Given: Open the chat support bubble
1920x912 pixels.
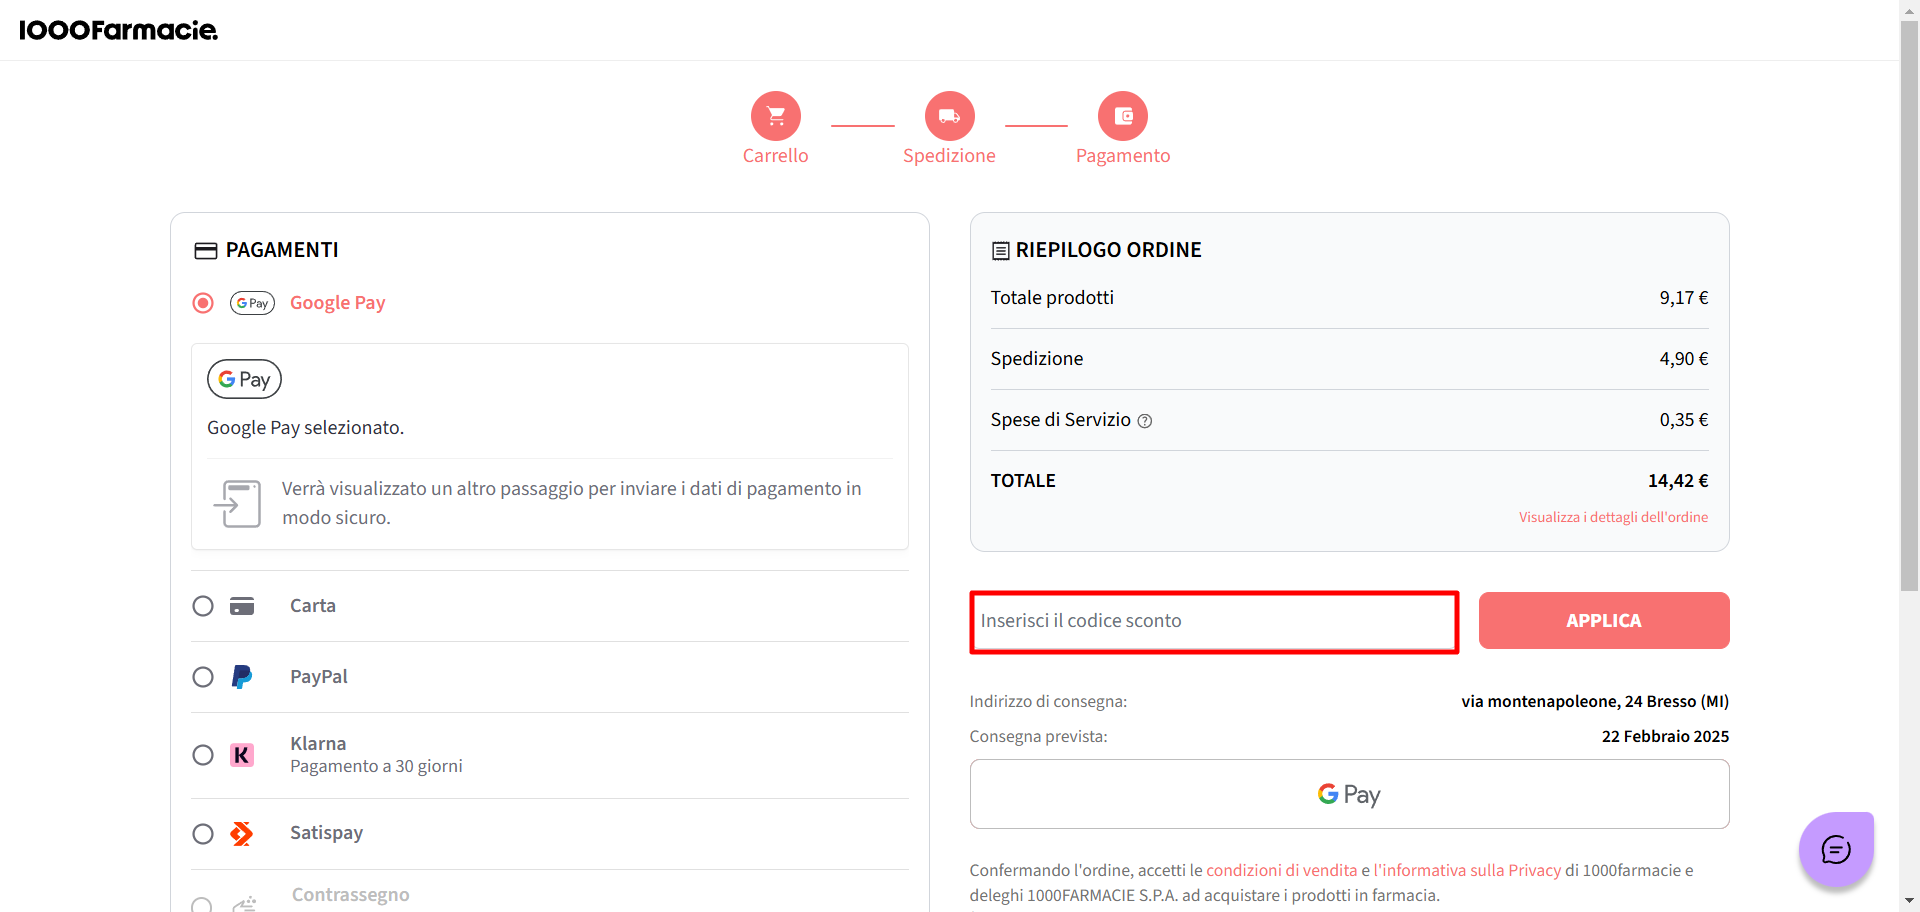Looking at the screenshot, I should pyautogui.click(x=1836, y=850).
